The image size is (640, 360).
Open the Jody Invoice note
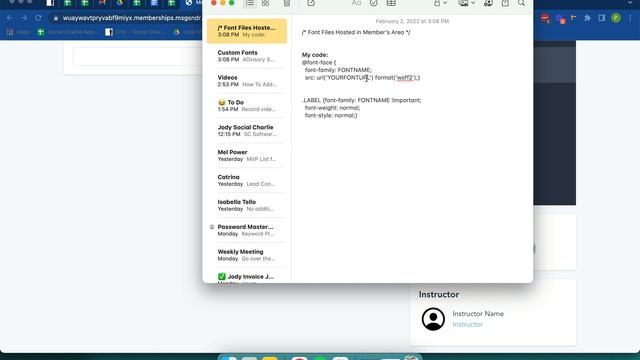247,278
